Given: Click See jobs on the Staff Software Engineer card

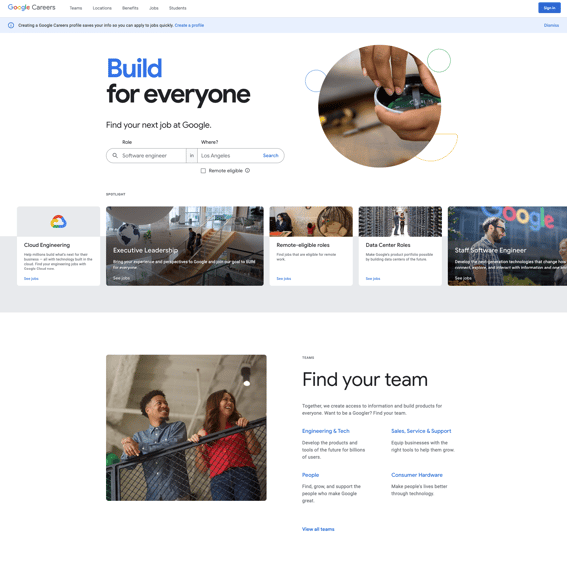Looking at the screenshot, I should 463,278.
